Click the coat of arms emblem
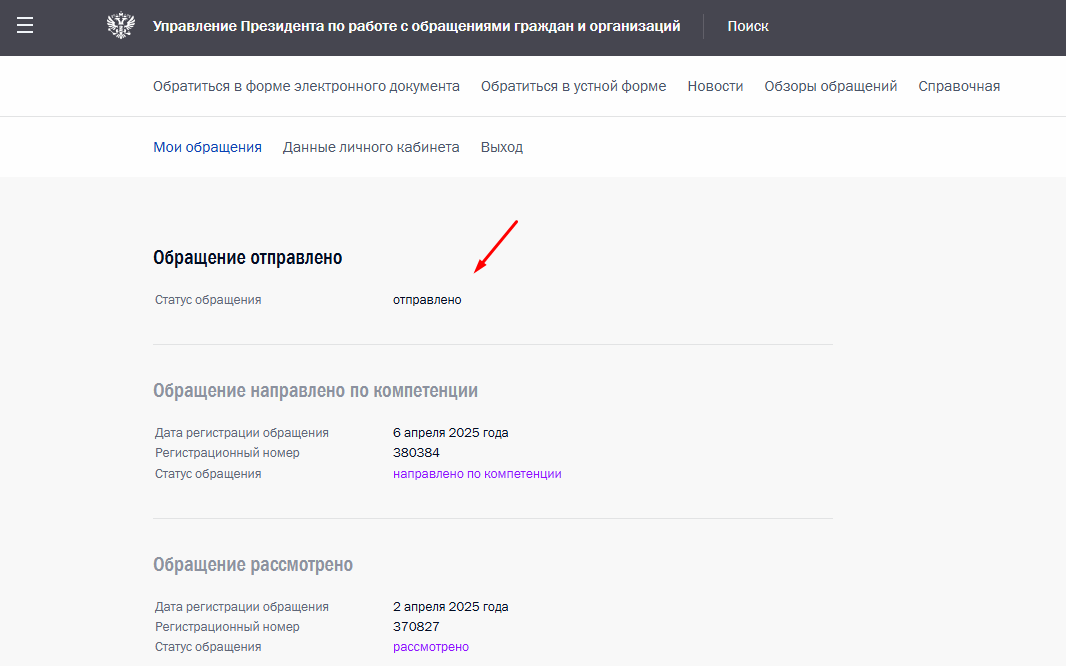 [x=120, y=26]
